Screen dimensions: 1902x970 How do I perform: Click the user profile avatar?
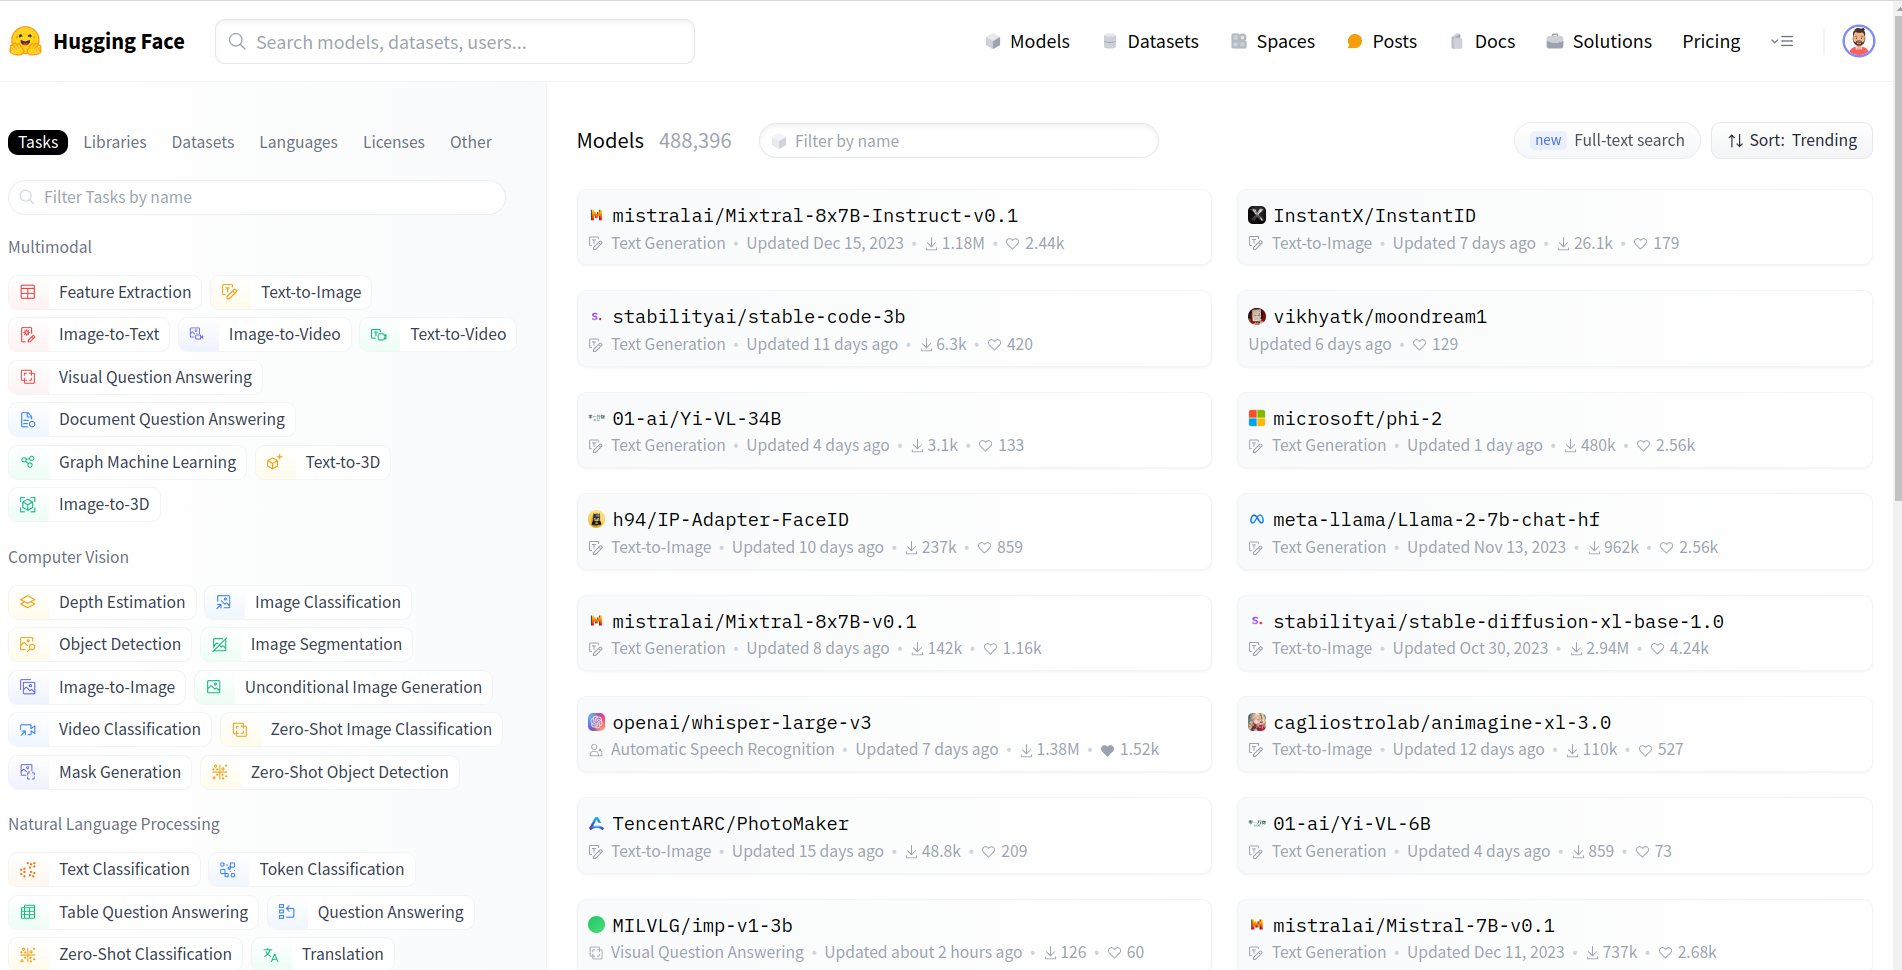click(x=1858, y=41)
